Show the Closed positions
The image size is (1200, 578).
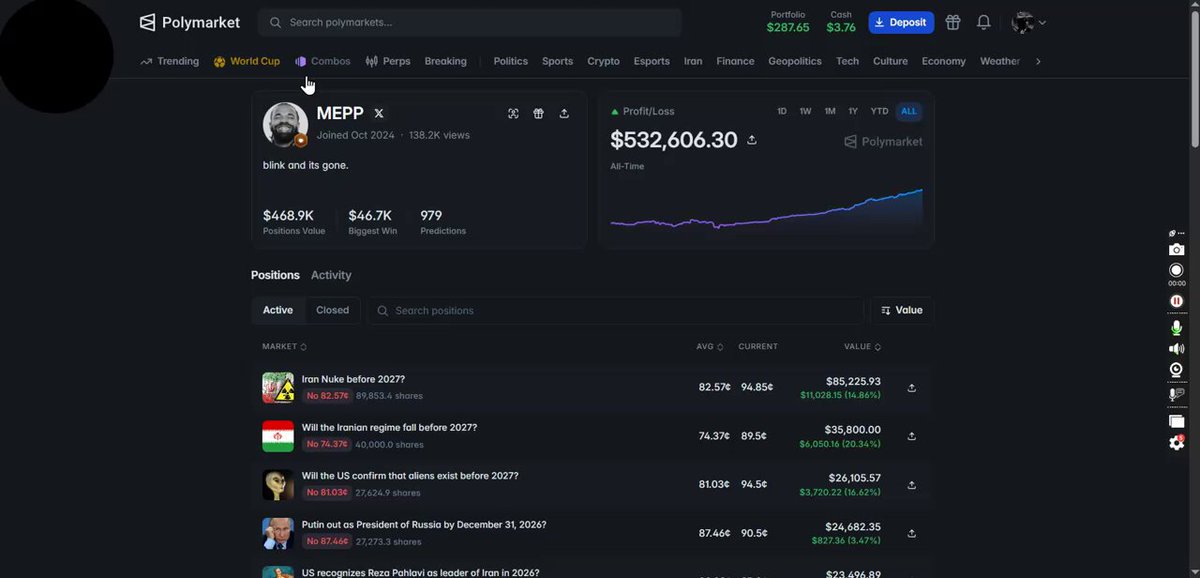coord(332,310)
